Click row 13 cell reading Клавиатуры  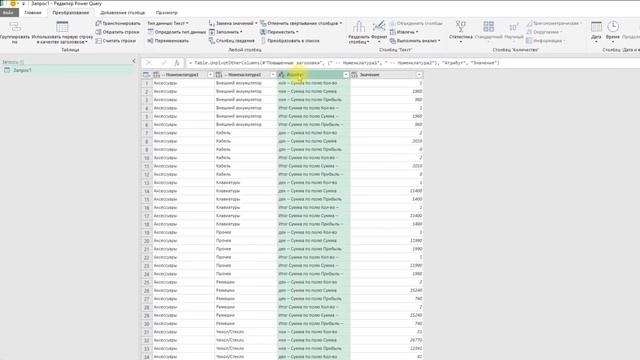click(245, 183)
